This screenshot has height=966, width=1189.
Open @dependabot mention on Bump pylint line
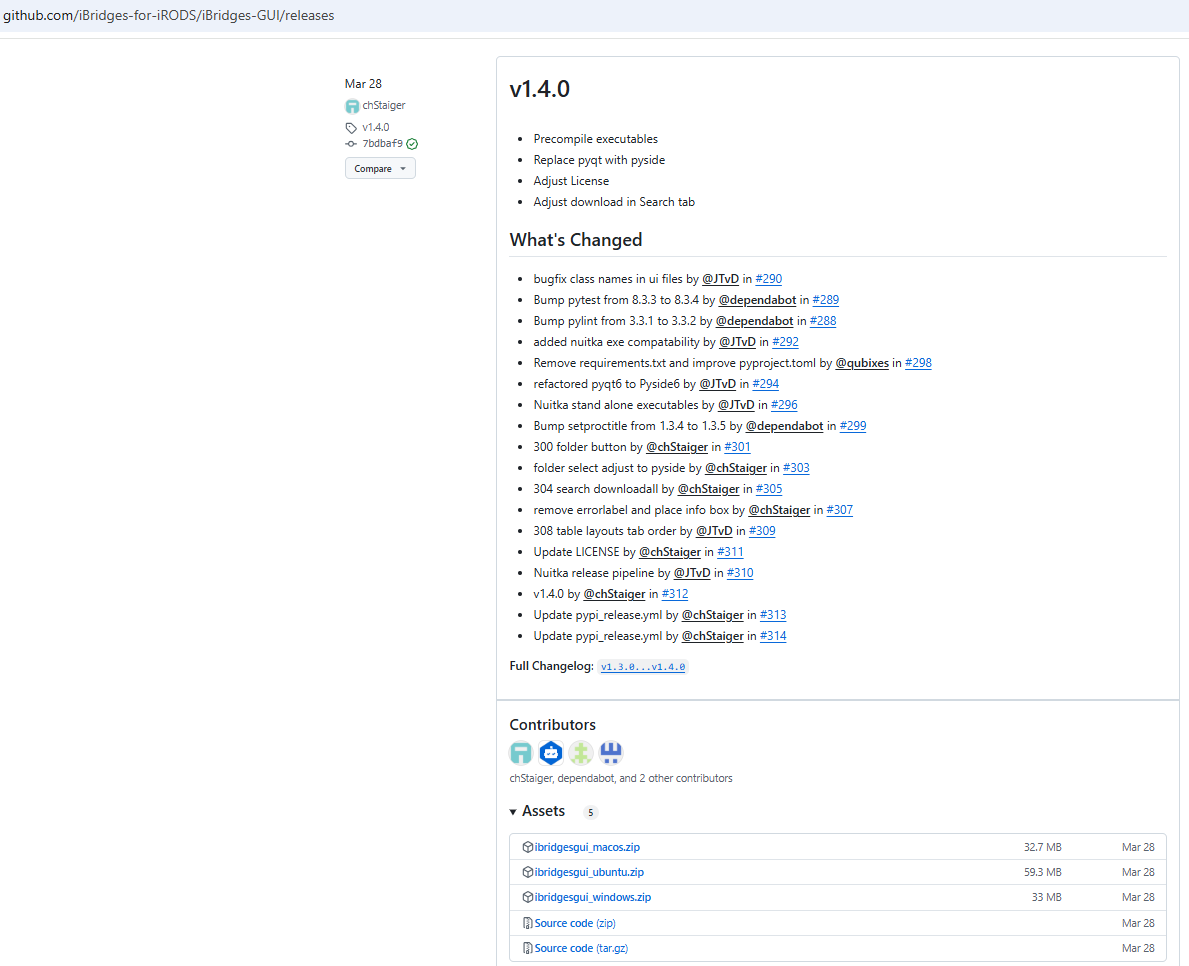pos(754,321)
